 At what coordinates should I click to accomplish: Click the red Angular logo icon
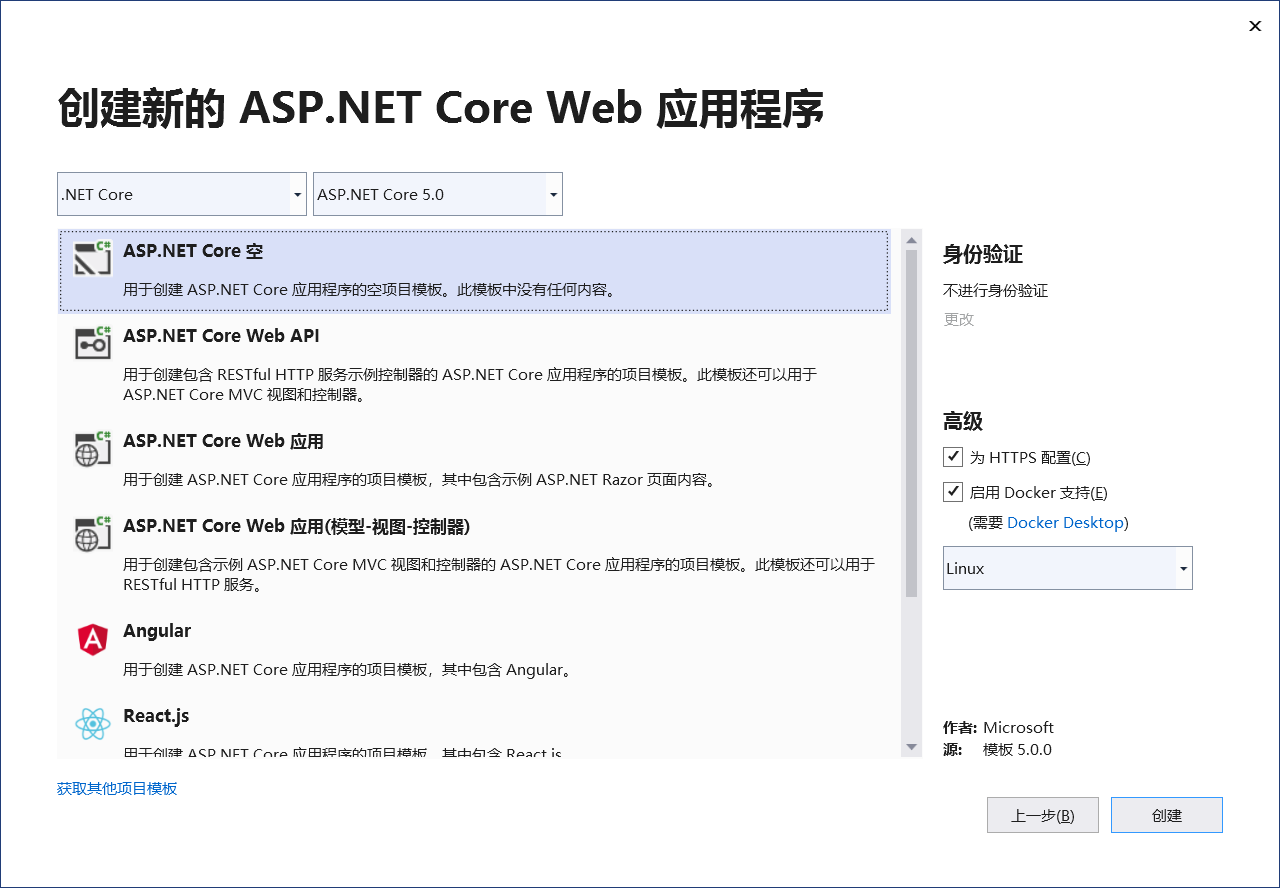[92, 639]
